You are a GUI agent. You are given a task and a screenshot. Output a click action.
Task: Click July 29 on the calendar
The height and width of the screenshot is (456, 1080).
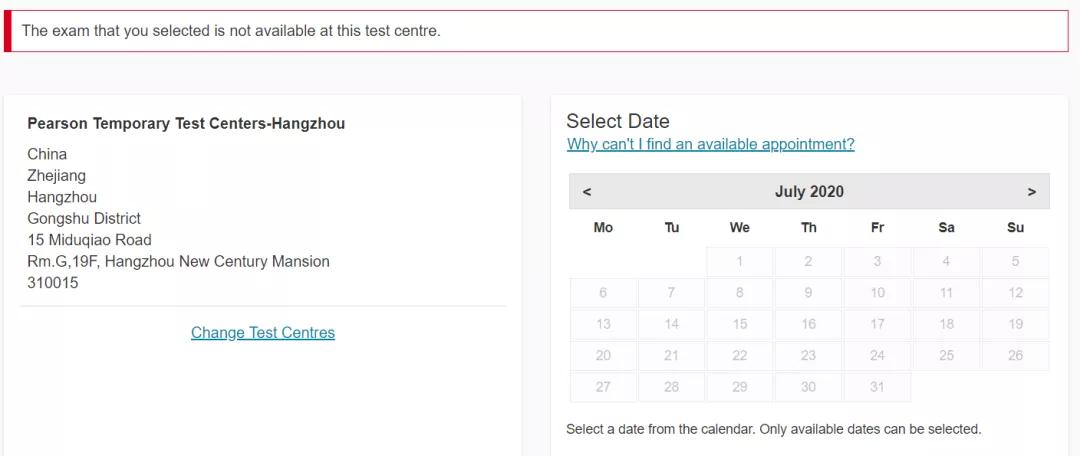[740, 387]
